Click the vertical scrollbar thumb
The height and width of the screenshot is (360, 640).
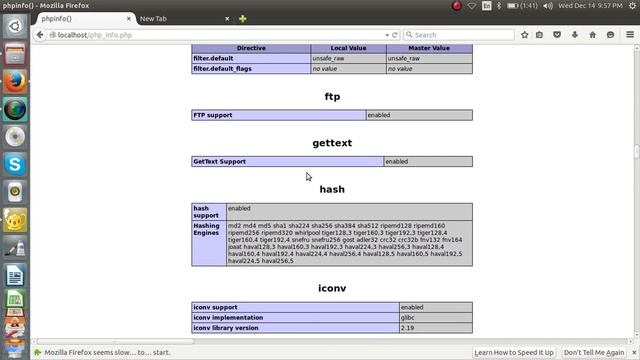click(636, 151)
